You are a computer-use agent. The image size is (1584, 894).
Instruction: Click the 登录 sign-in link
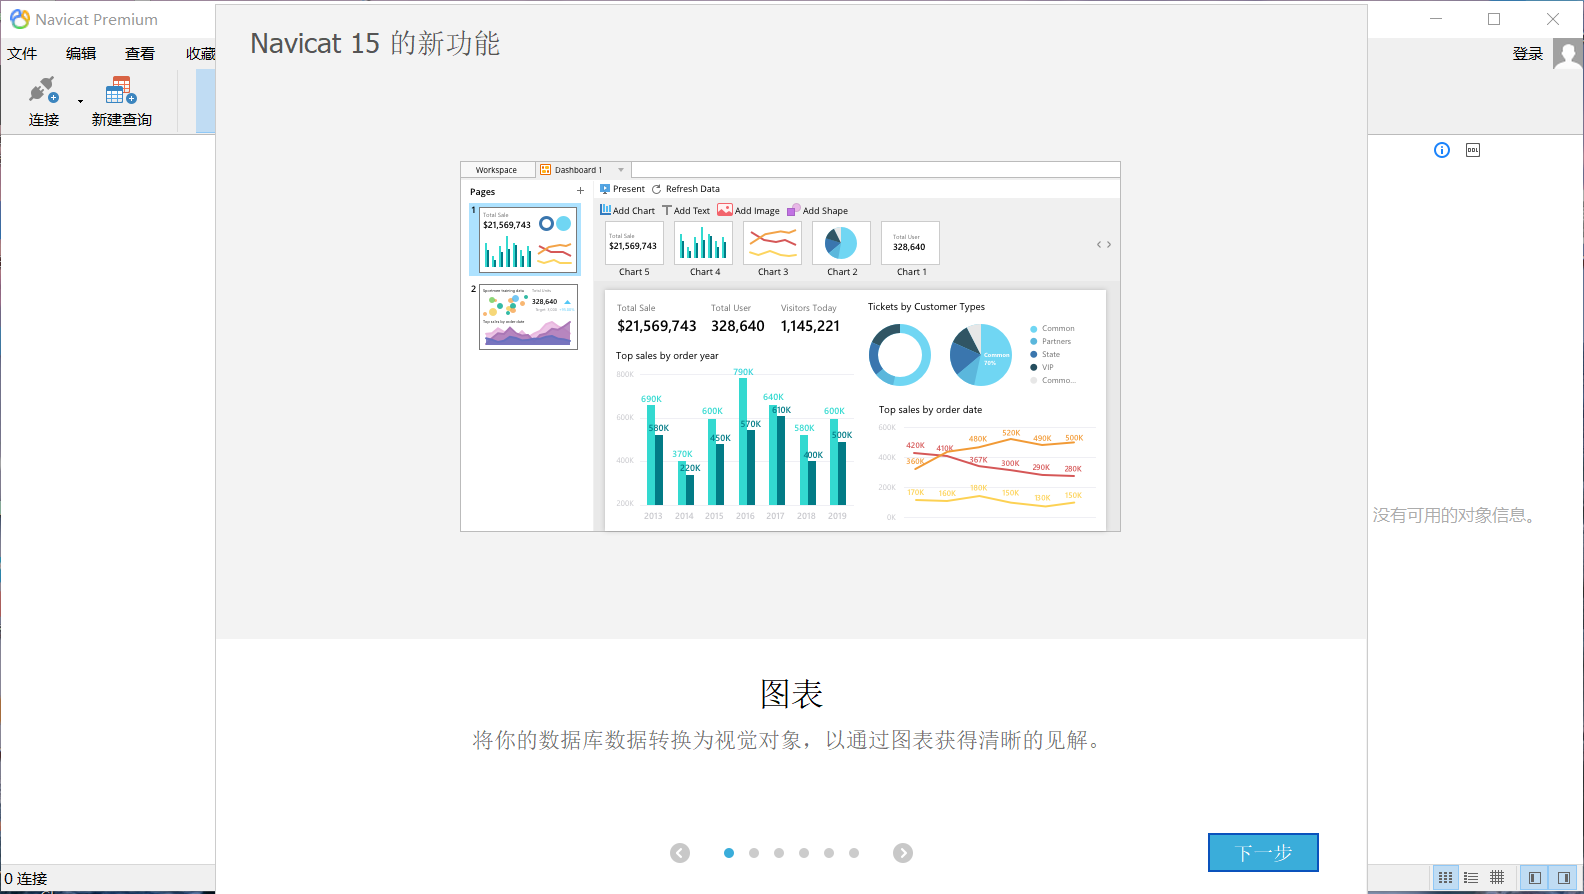coord(1527,54)
